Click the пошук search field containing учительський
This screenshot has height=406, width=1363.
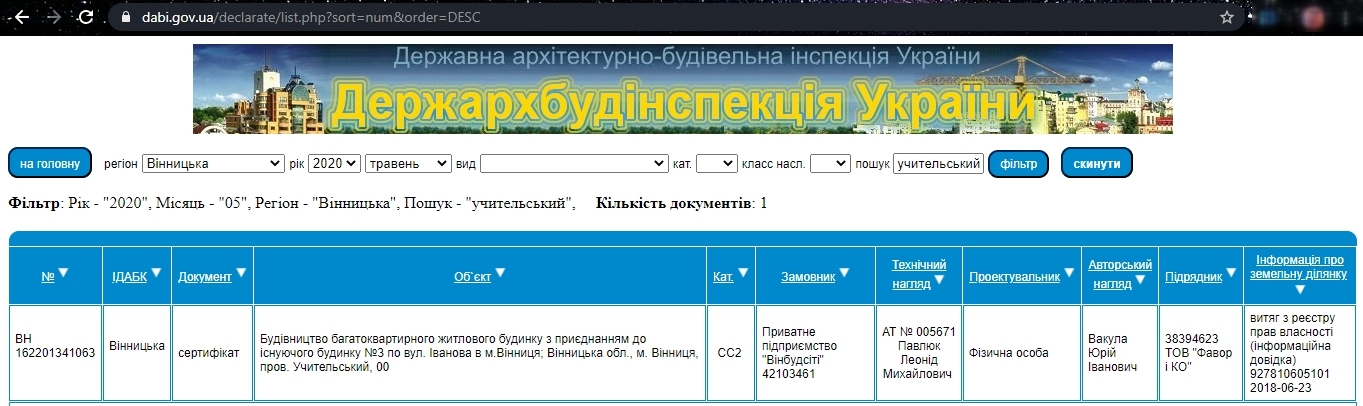pos(938,163)
